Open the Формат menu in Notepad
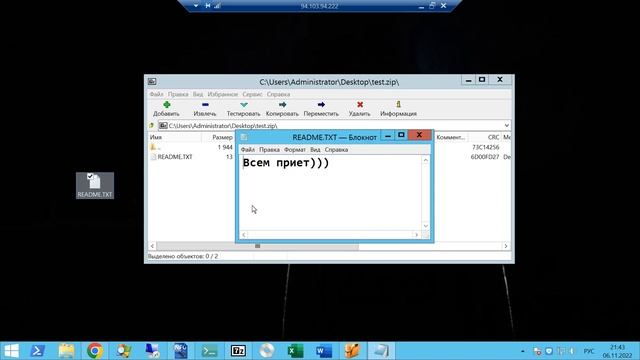The image size is (640, 360). (295, 150)
